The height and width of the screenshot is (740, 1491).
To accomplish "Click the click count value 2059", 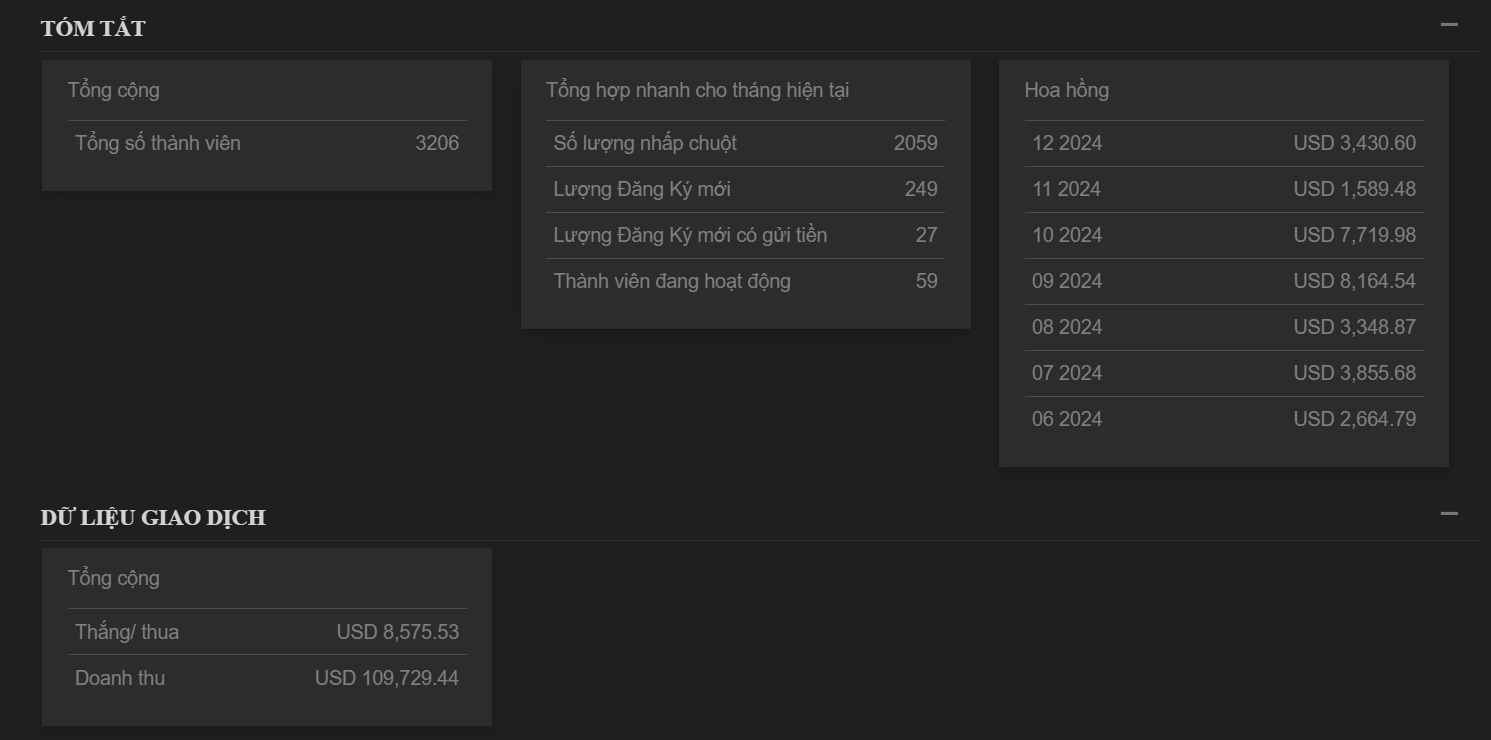I will click(916, 143).
